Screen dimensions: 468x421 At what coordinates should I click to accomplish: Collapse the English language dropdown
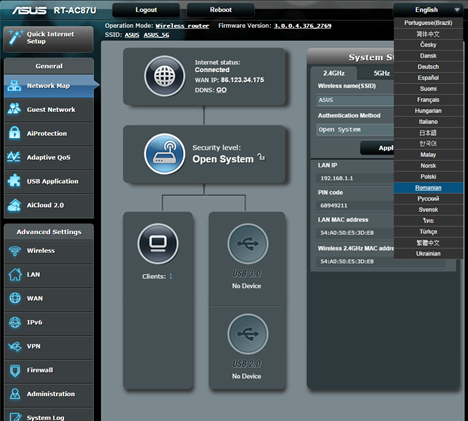tap(428, 10)
